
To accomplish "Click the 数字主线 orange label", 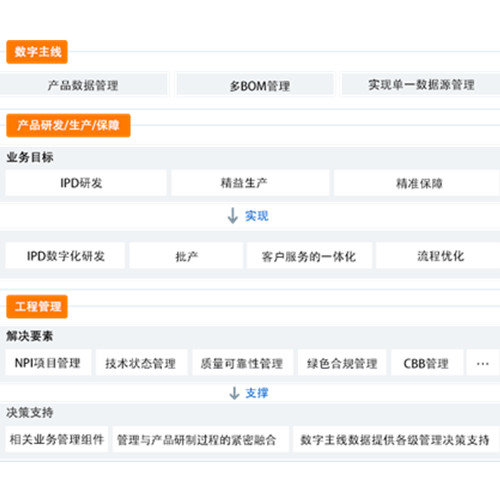I will pyautogui.click(x=37, y=52).
